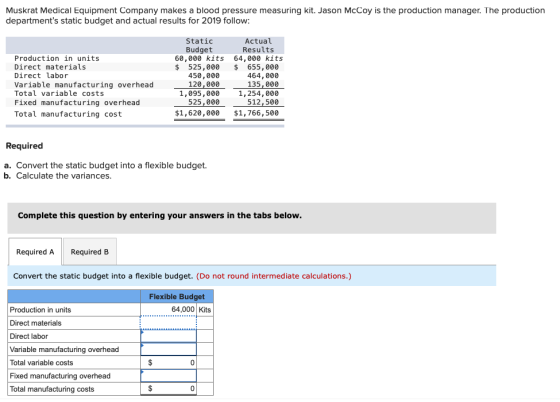Click the Fixed manufacturing overhead row label

pyautogui.click(x=60, y=376)
